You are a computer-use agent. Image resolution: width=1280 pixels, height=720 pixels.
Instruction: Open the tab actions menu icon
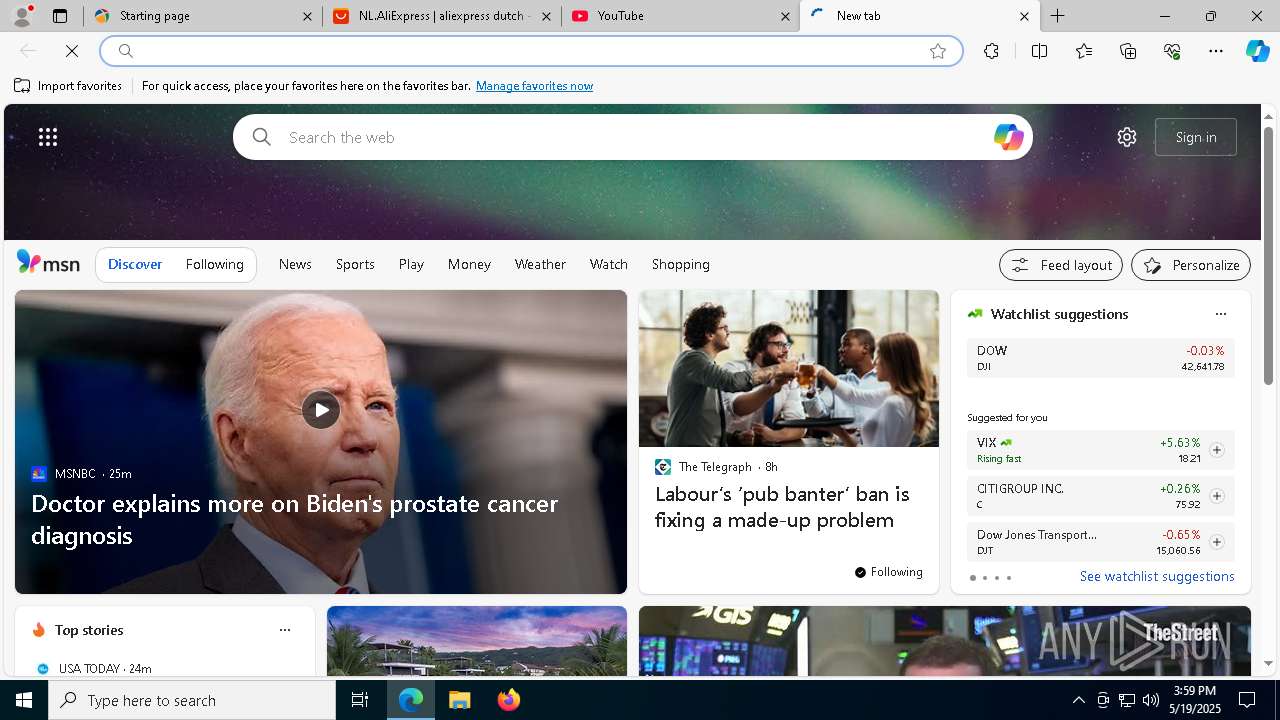pyautogui.click(x=60, y=16)
